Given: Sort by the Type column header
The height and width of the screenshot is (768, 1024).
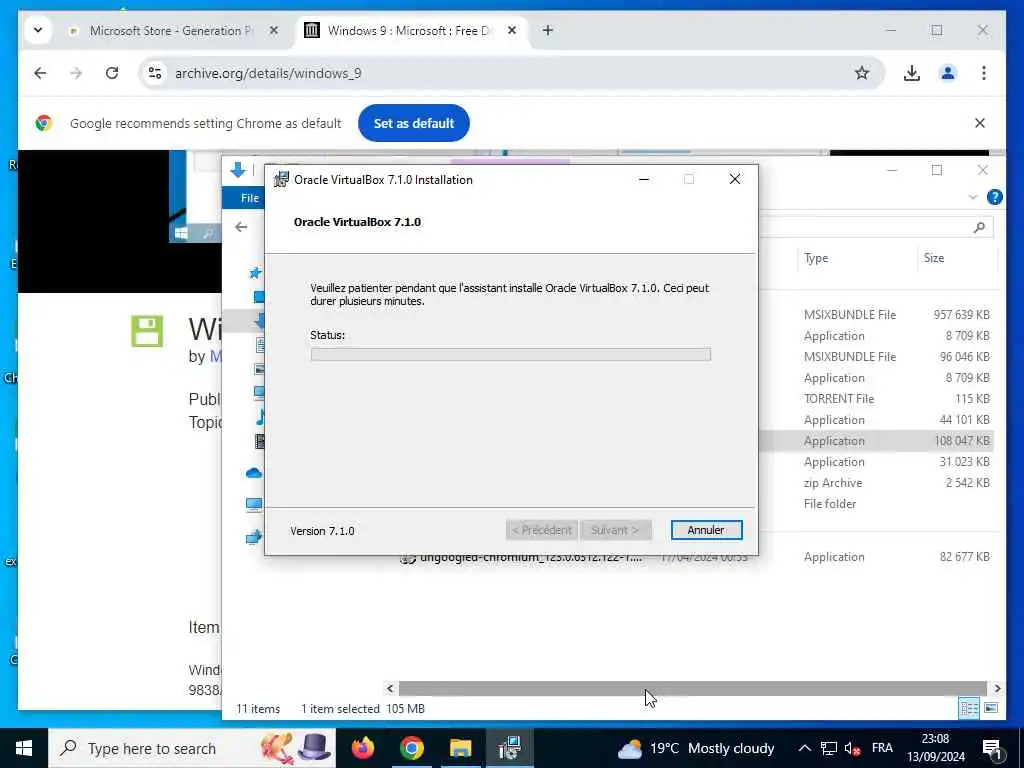Looking at the screenshot, I should click(x=816, y=258).
